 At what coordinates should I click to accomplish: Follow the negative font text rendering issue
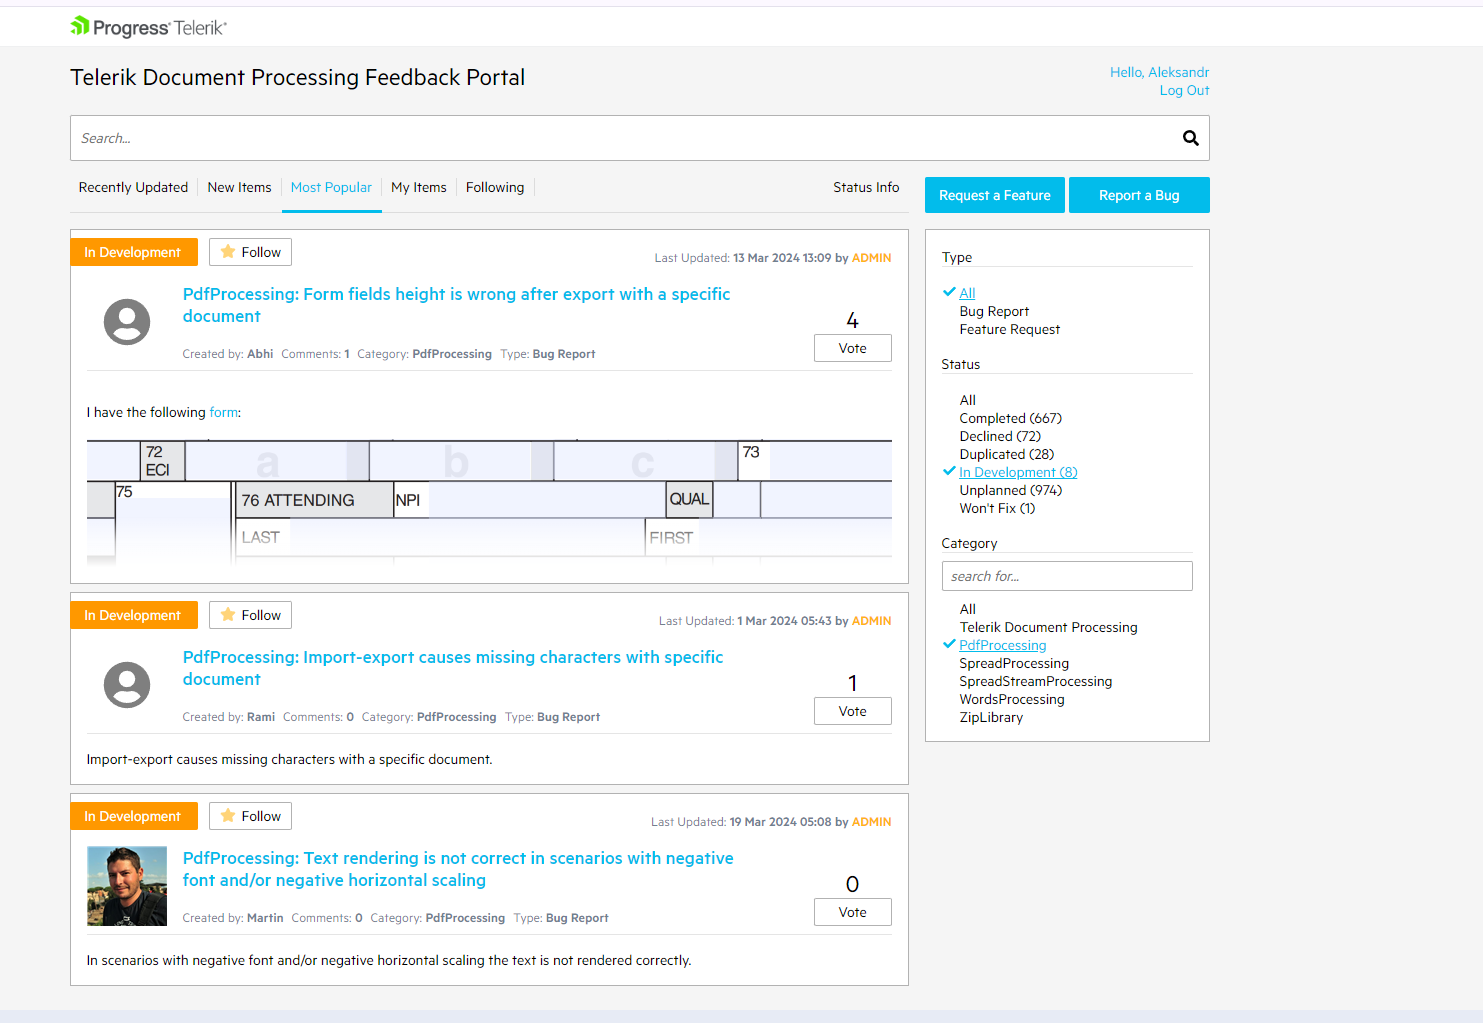pyautogui.click(x=250, y=816)
